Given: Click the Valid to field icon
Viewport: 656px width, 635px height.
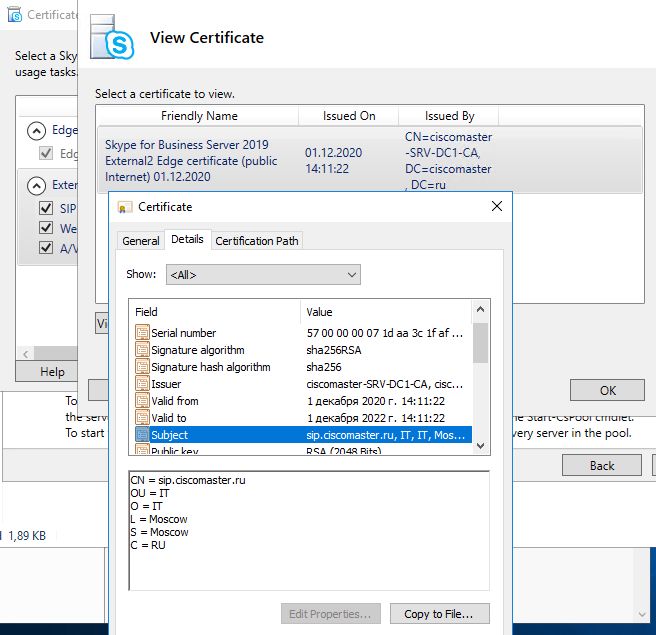Looking at the screenshot, I should coord(142,417).
